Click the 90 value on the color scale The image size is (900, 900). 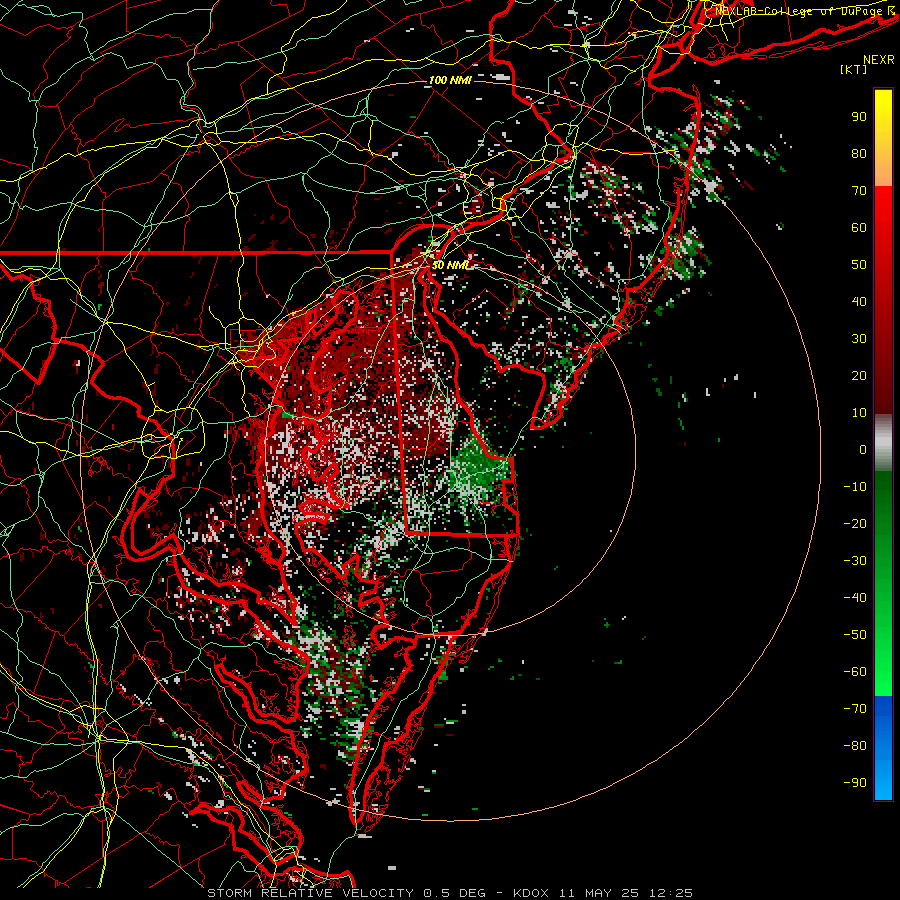859,117
